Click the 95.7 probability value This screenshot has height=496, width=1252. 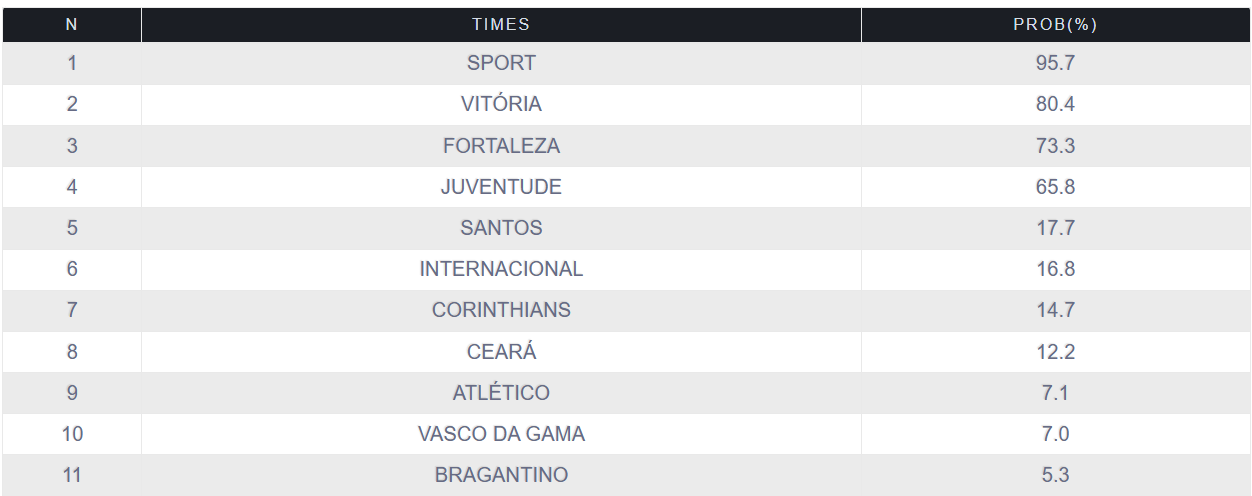point(1055,63)
